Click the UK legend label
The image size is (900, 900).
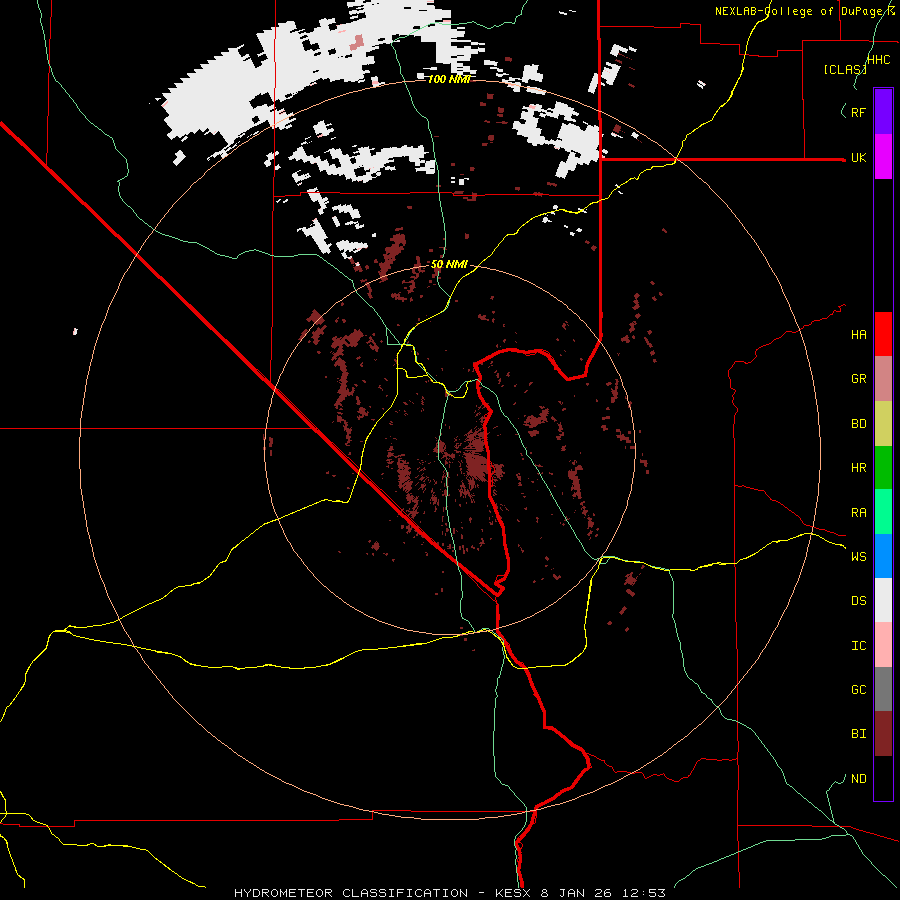tap(858, 157)
